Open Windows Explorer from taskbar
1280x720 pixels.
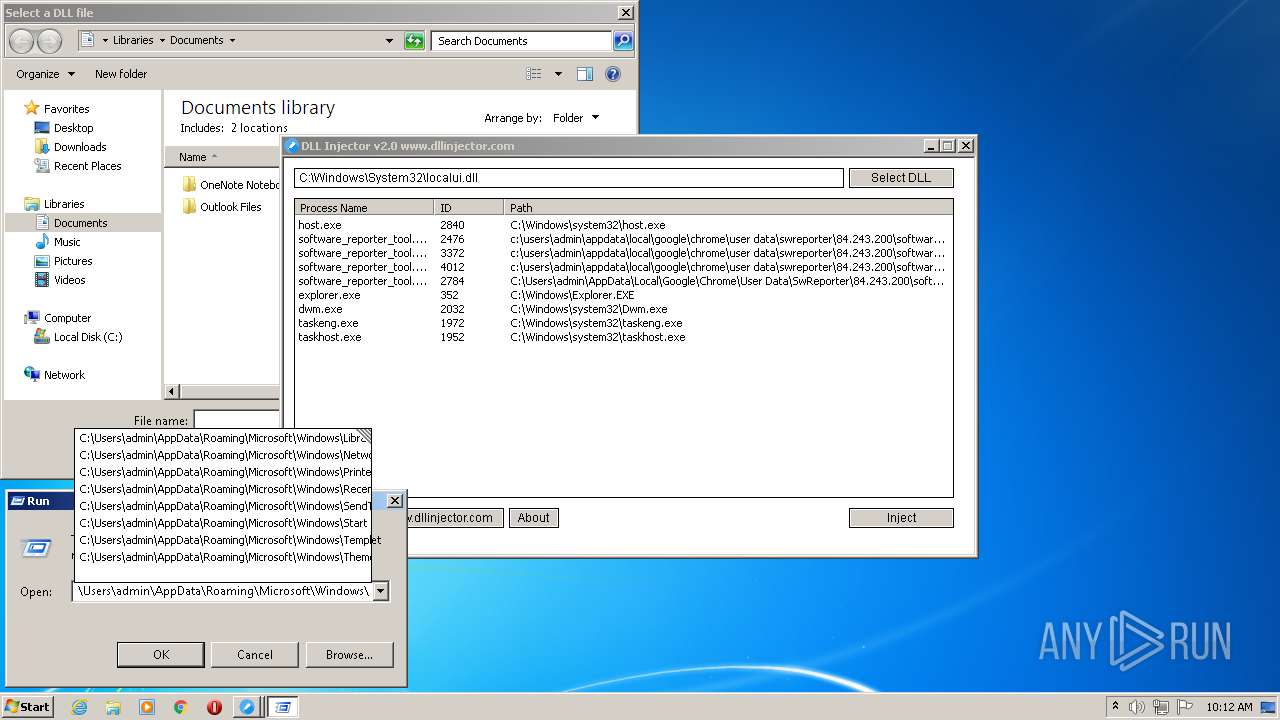[x=113, y=707]
